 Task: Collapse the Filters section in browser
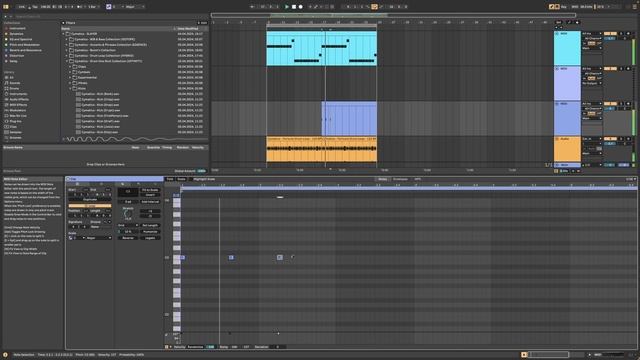[63, 23]
